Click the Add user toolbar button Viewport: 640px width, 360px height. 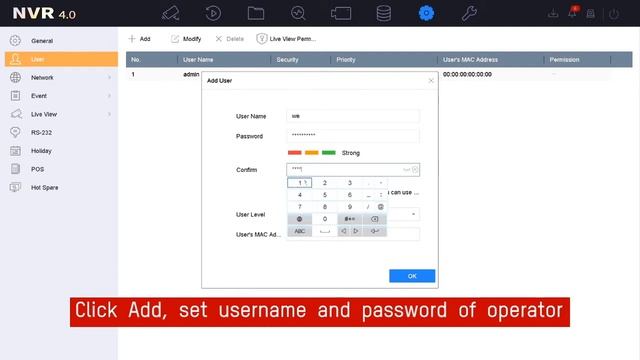pos(140,39)
